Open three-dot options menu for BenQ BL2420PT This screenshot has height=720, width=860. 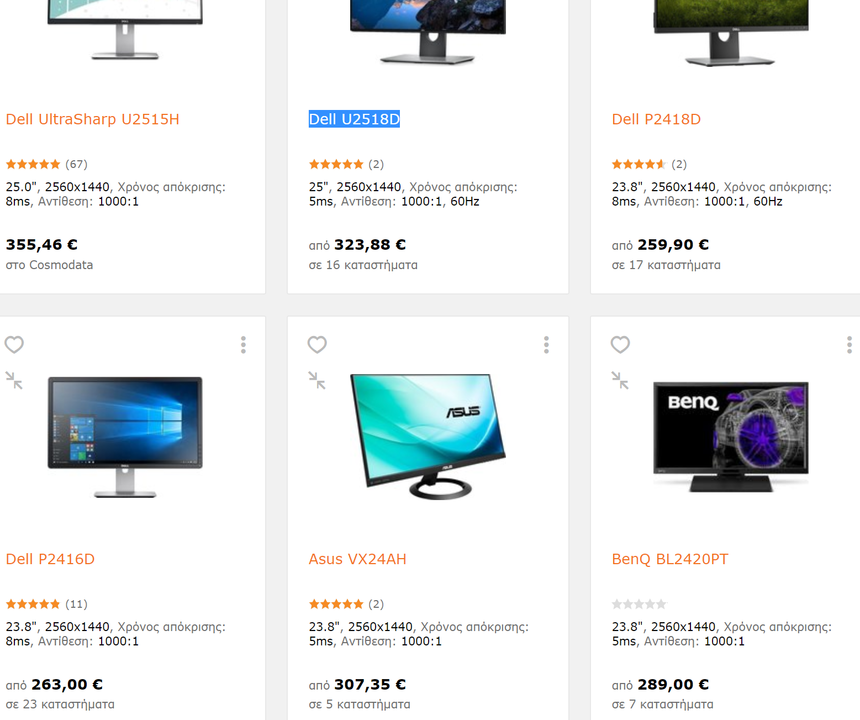[x=850, y=345]
